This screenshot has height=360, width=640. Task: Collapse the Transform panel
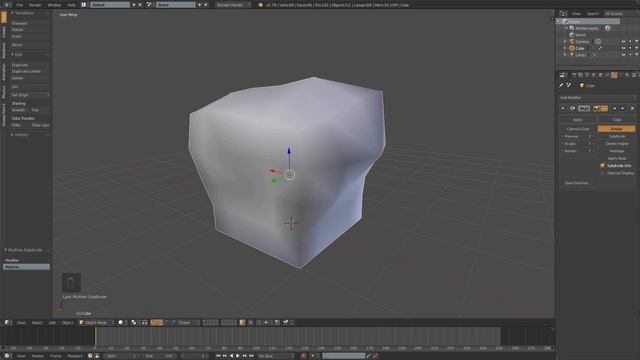point(12,13)
